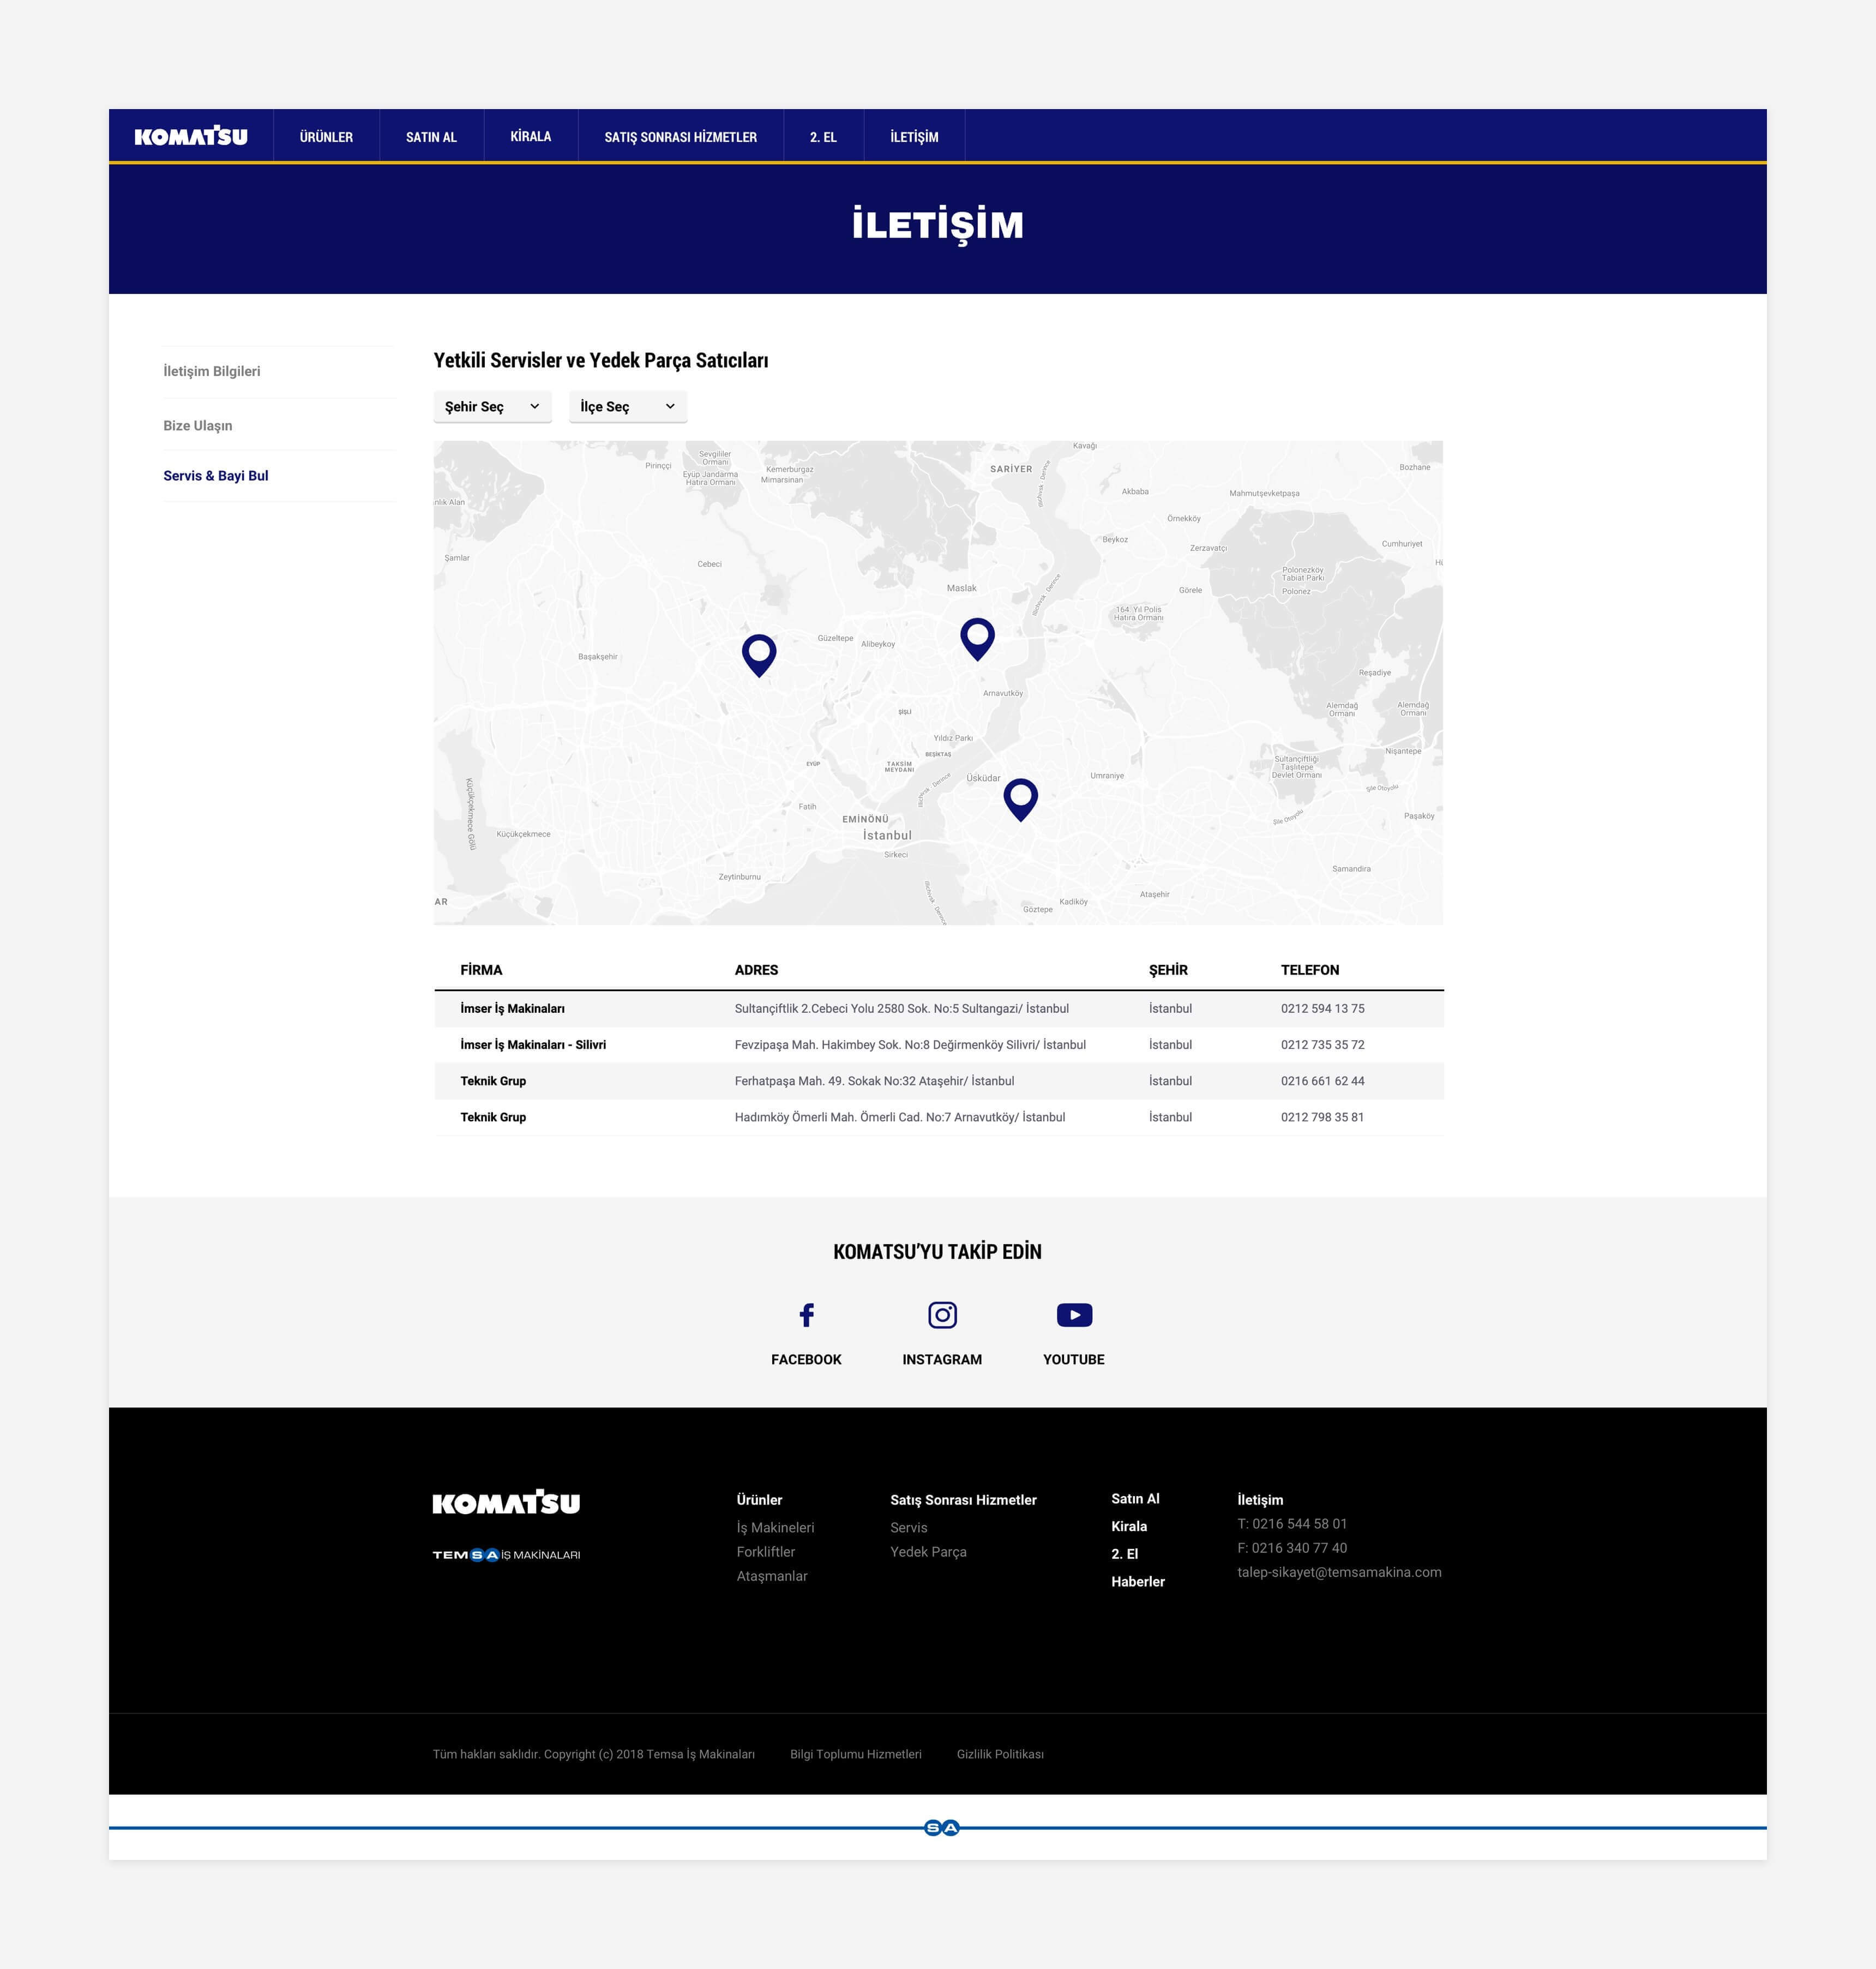Click the ADRES column header
Viewport: 1876px width, 1969px height.
pos(756,969)
